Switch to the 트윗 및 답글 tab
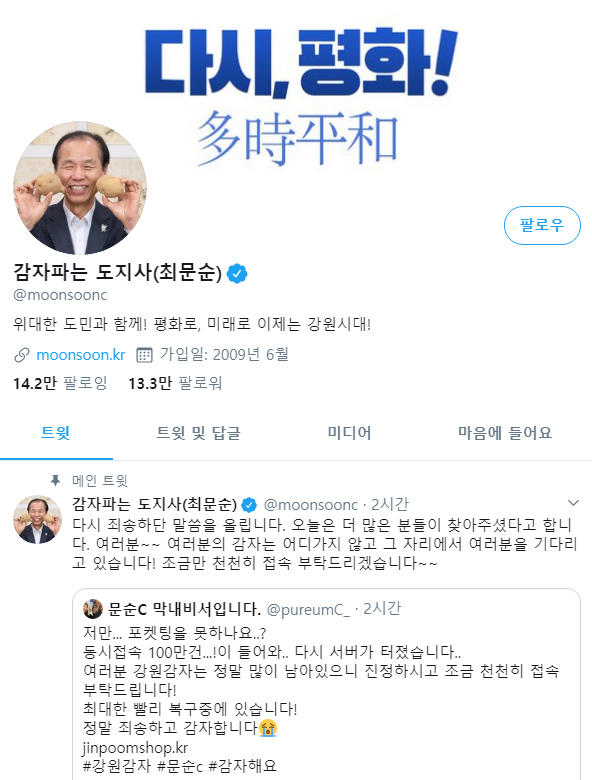The width and height of the screenshot is (592, 780). coord(198,433)
